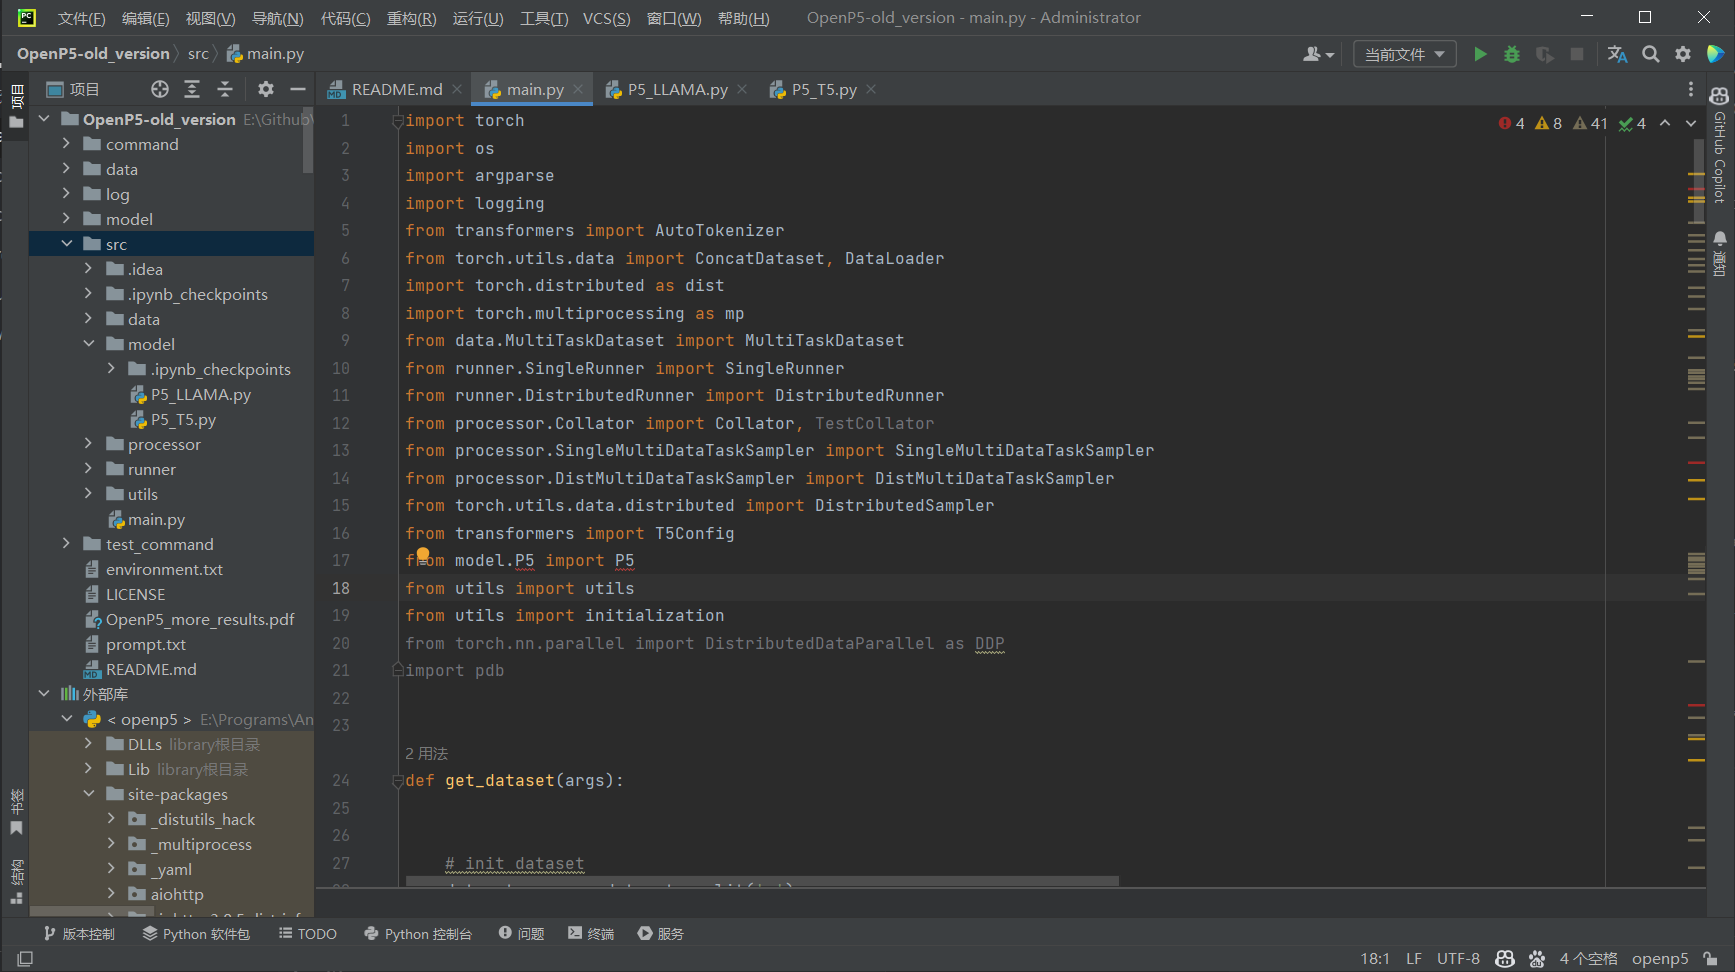The height and width of the screenshot is (972, 1735).
Task: Collapse all in project panel
Action: coord(225,89)
